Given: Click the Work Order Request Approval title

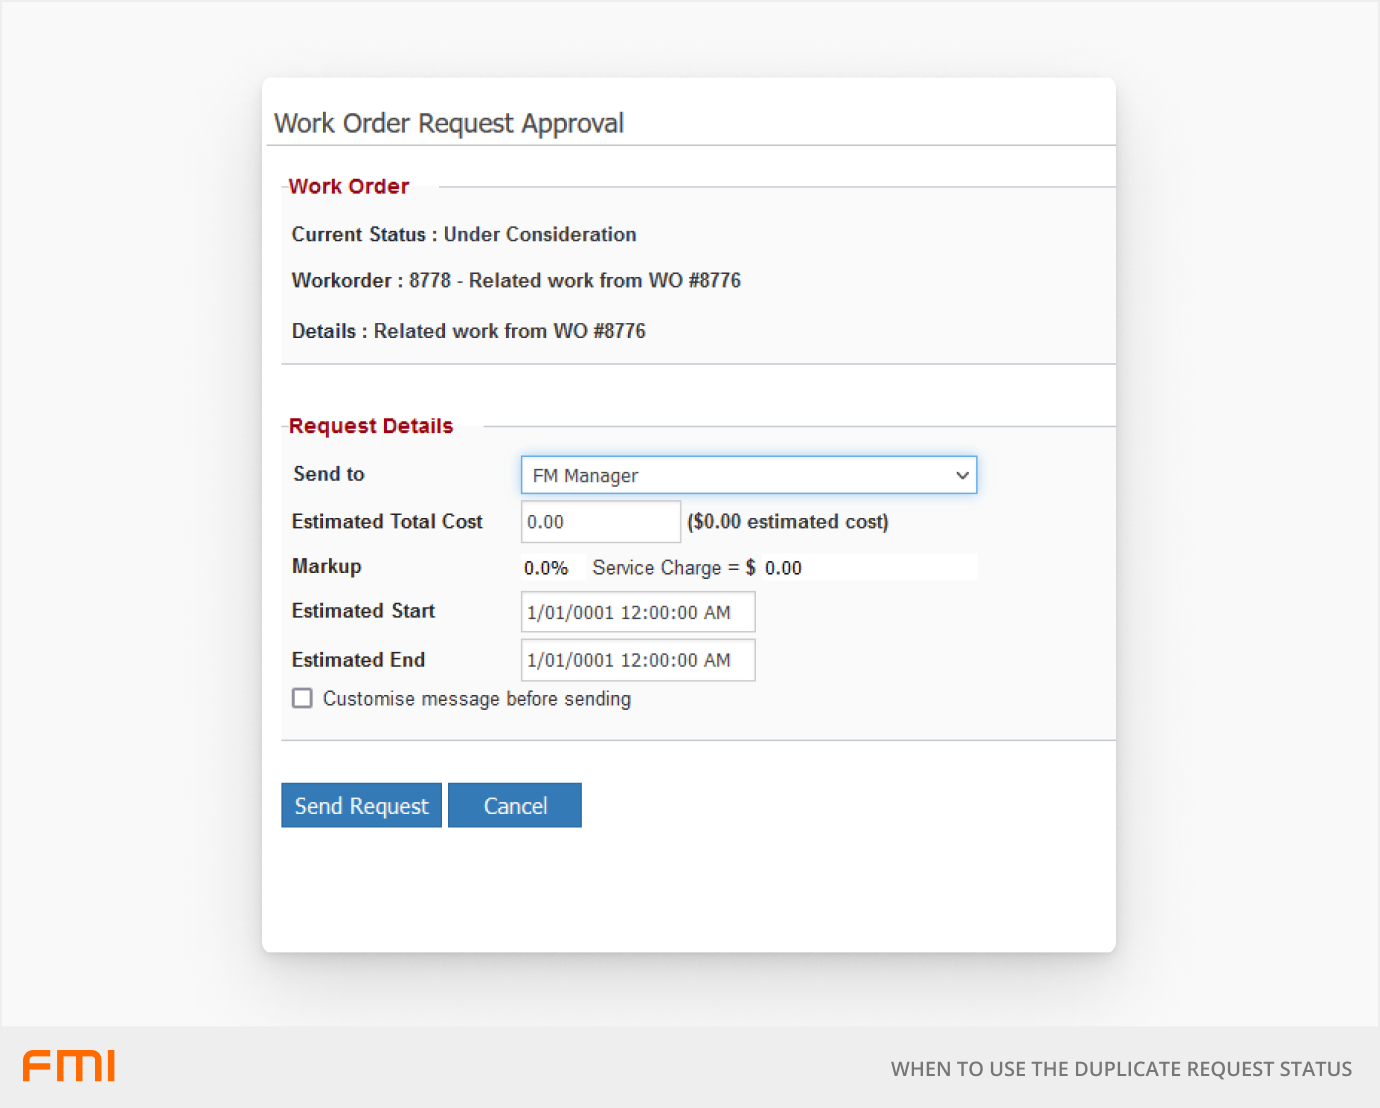Looking at the screenshot, I should pyautogui.click(x=449, y=123).
